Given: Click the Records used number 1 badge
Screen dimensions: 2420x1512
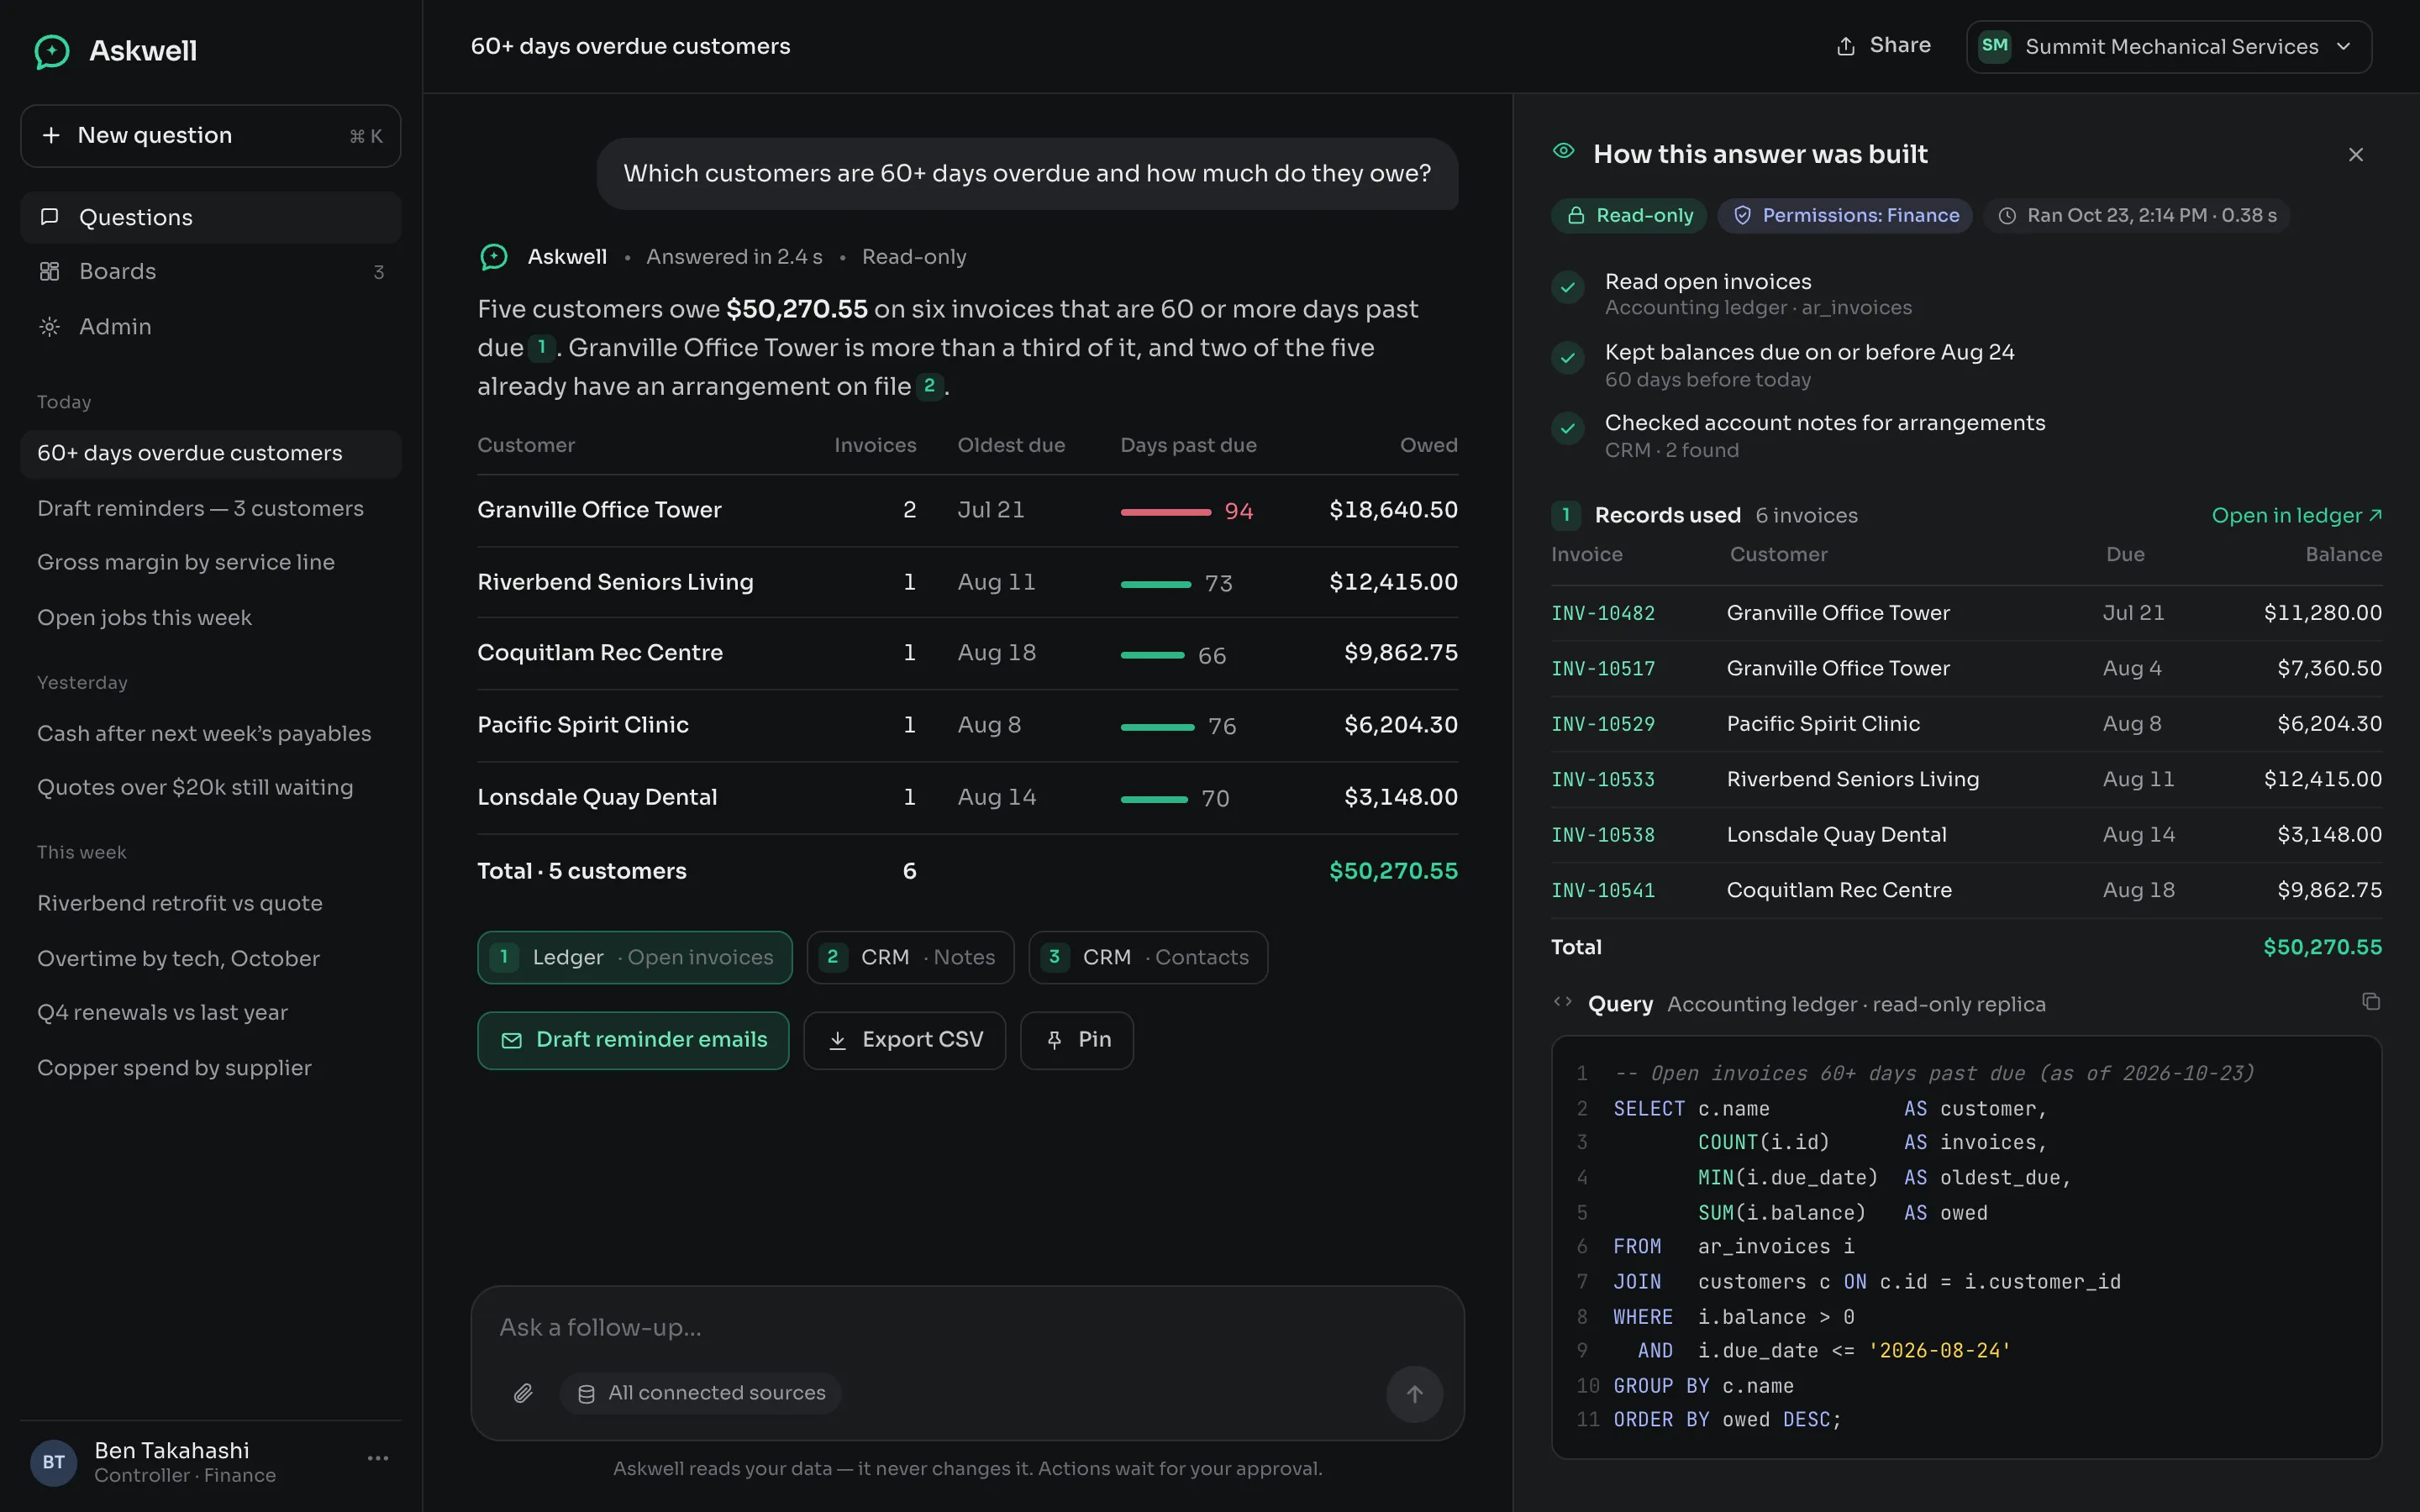Looking at the screenshot, I should [x=1566, y=516].
